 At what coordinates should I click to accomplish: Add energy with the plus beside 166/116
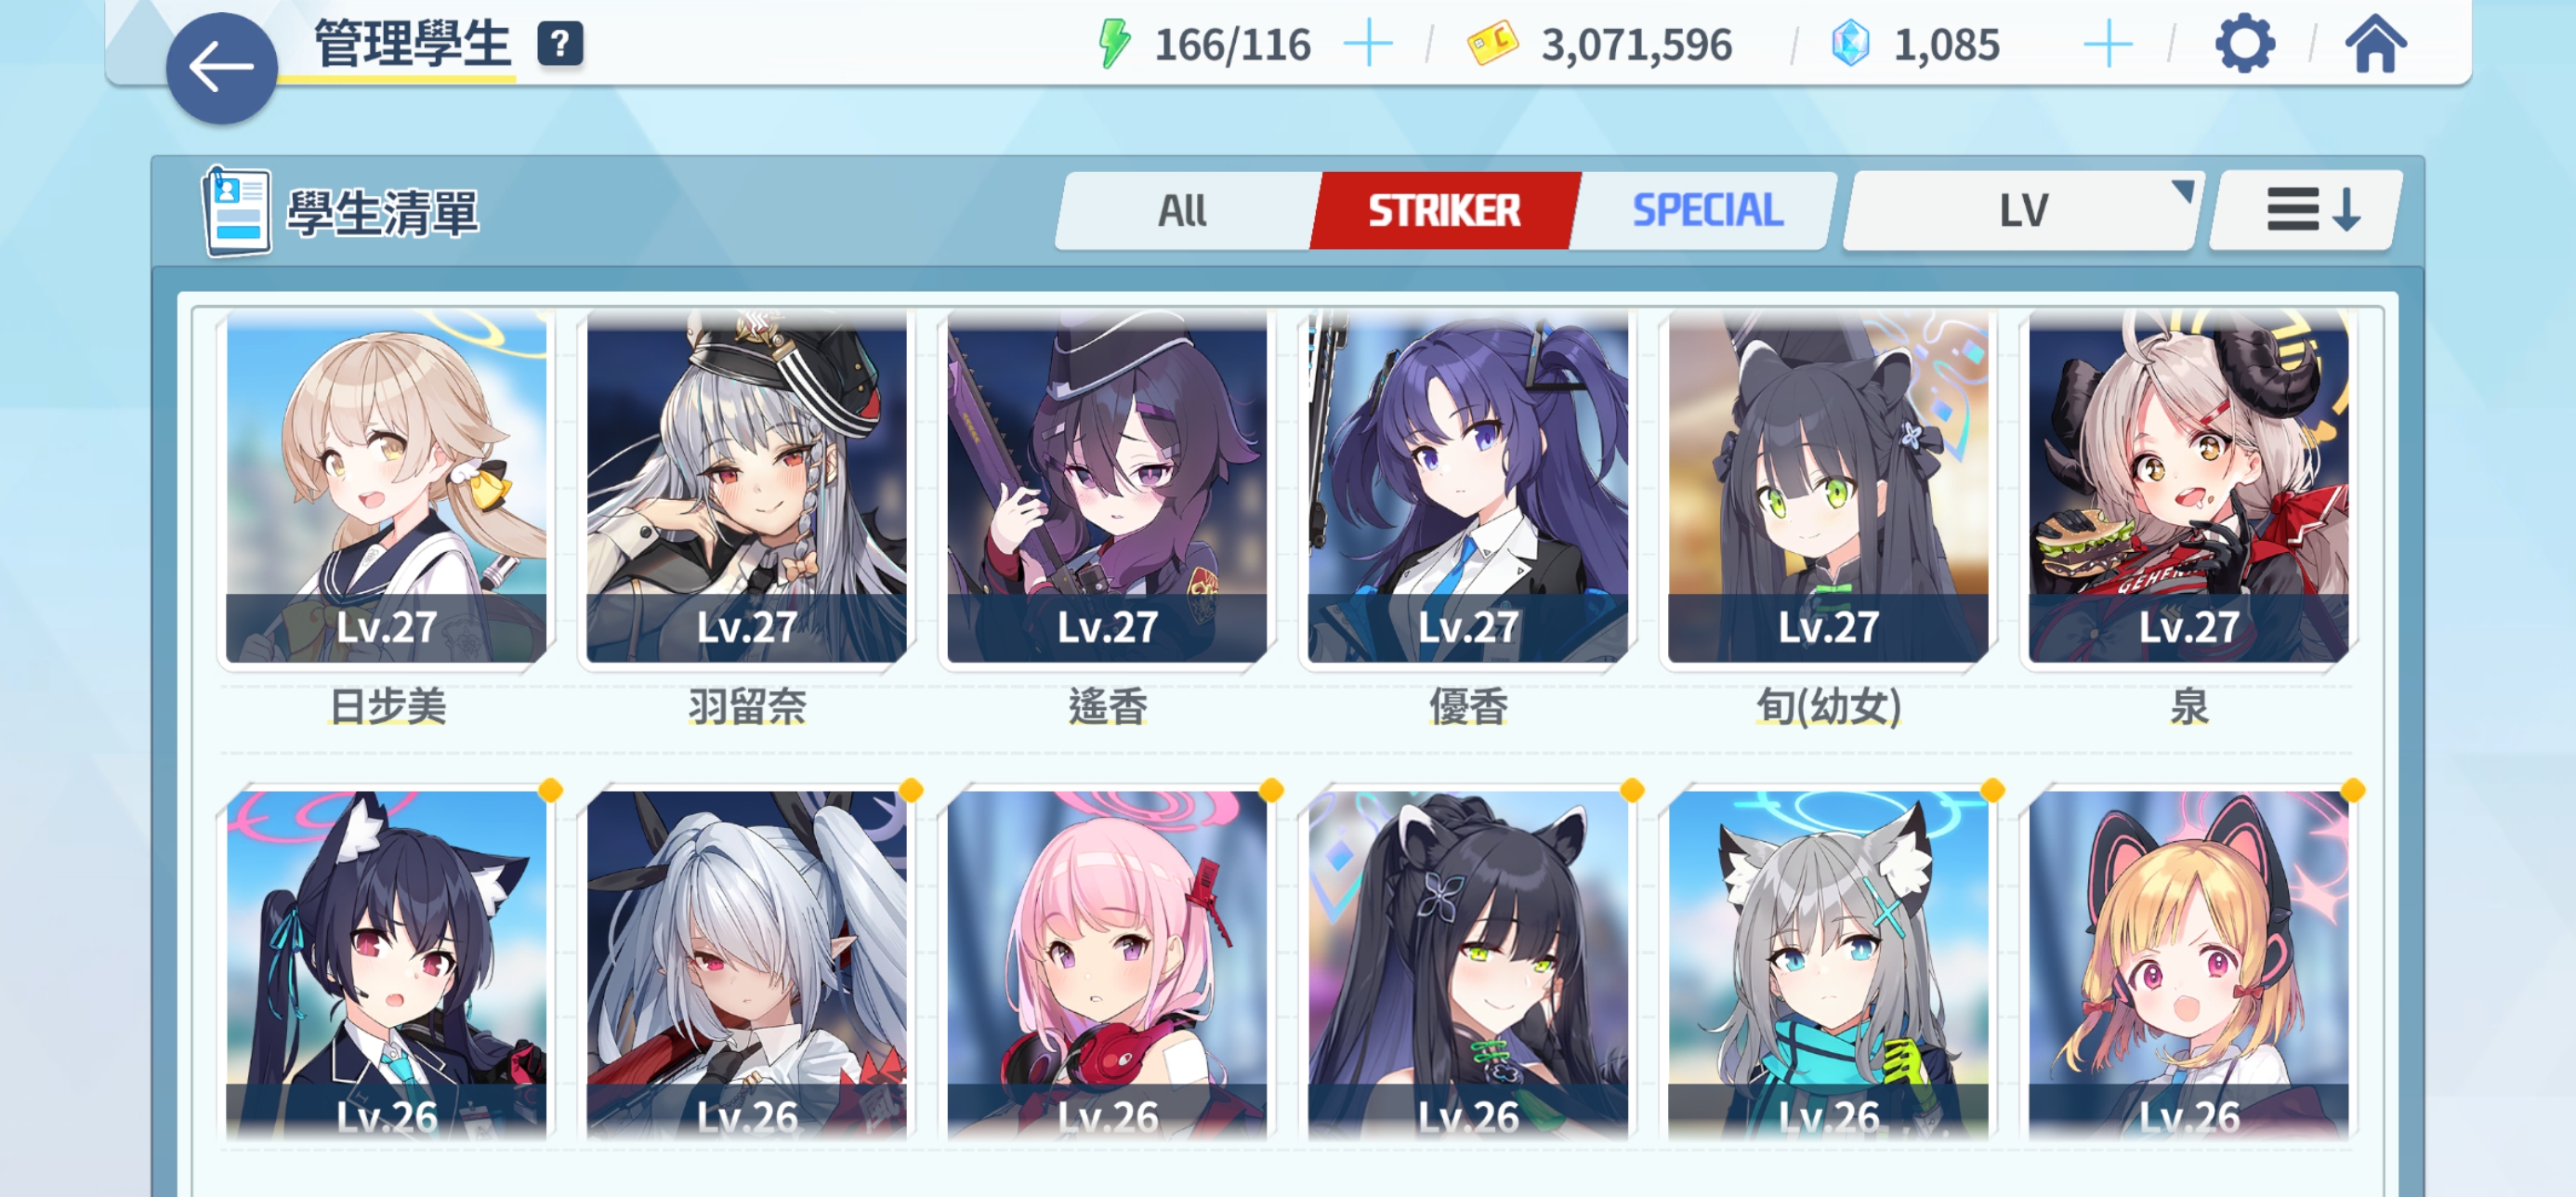[x=1367, y=45]
